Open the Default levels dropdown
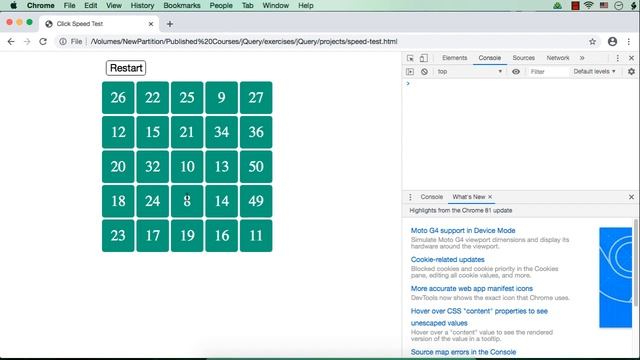The width and height of the screenshot is (640, 360). pyautogui.click(x=594, y=71)
